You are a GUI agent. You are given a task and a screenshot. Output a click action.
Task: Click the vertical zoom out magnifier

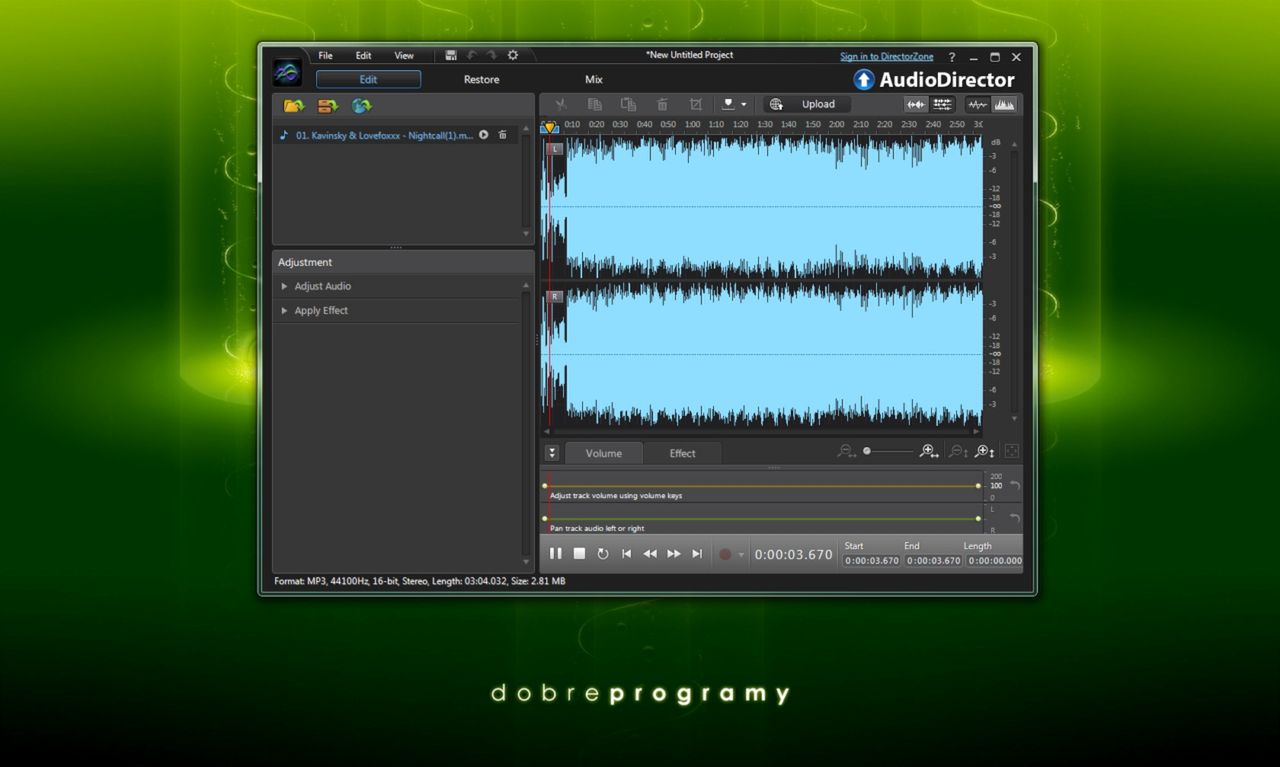click(x=957, y=452)
